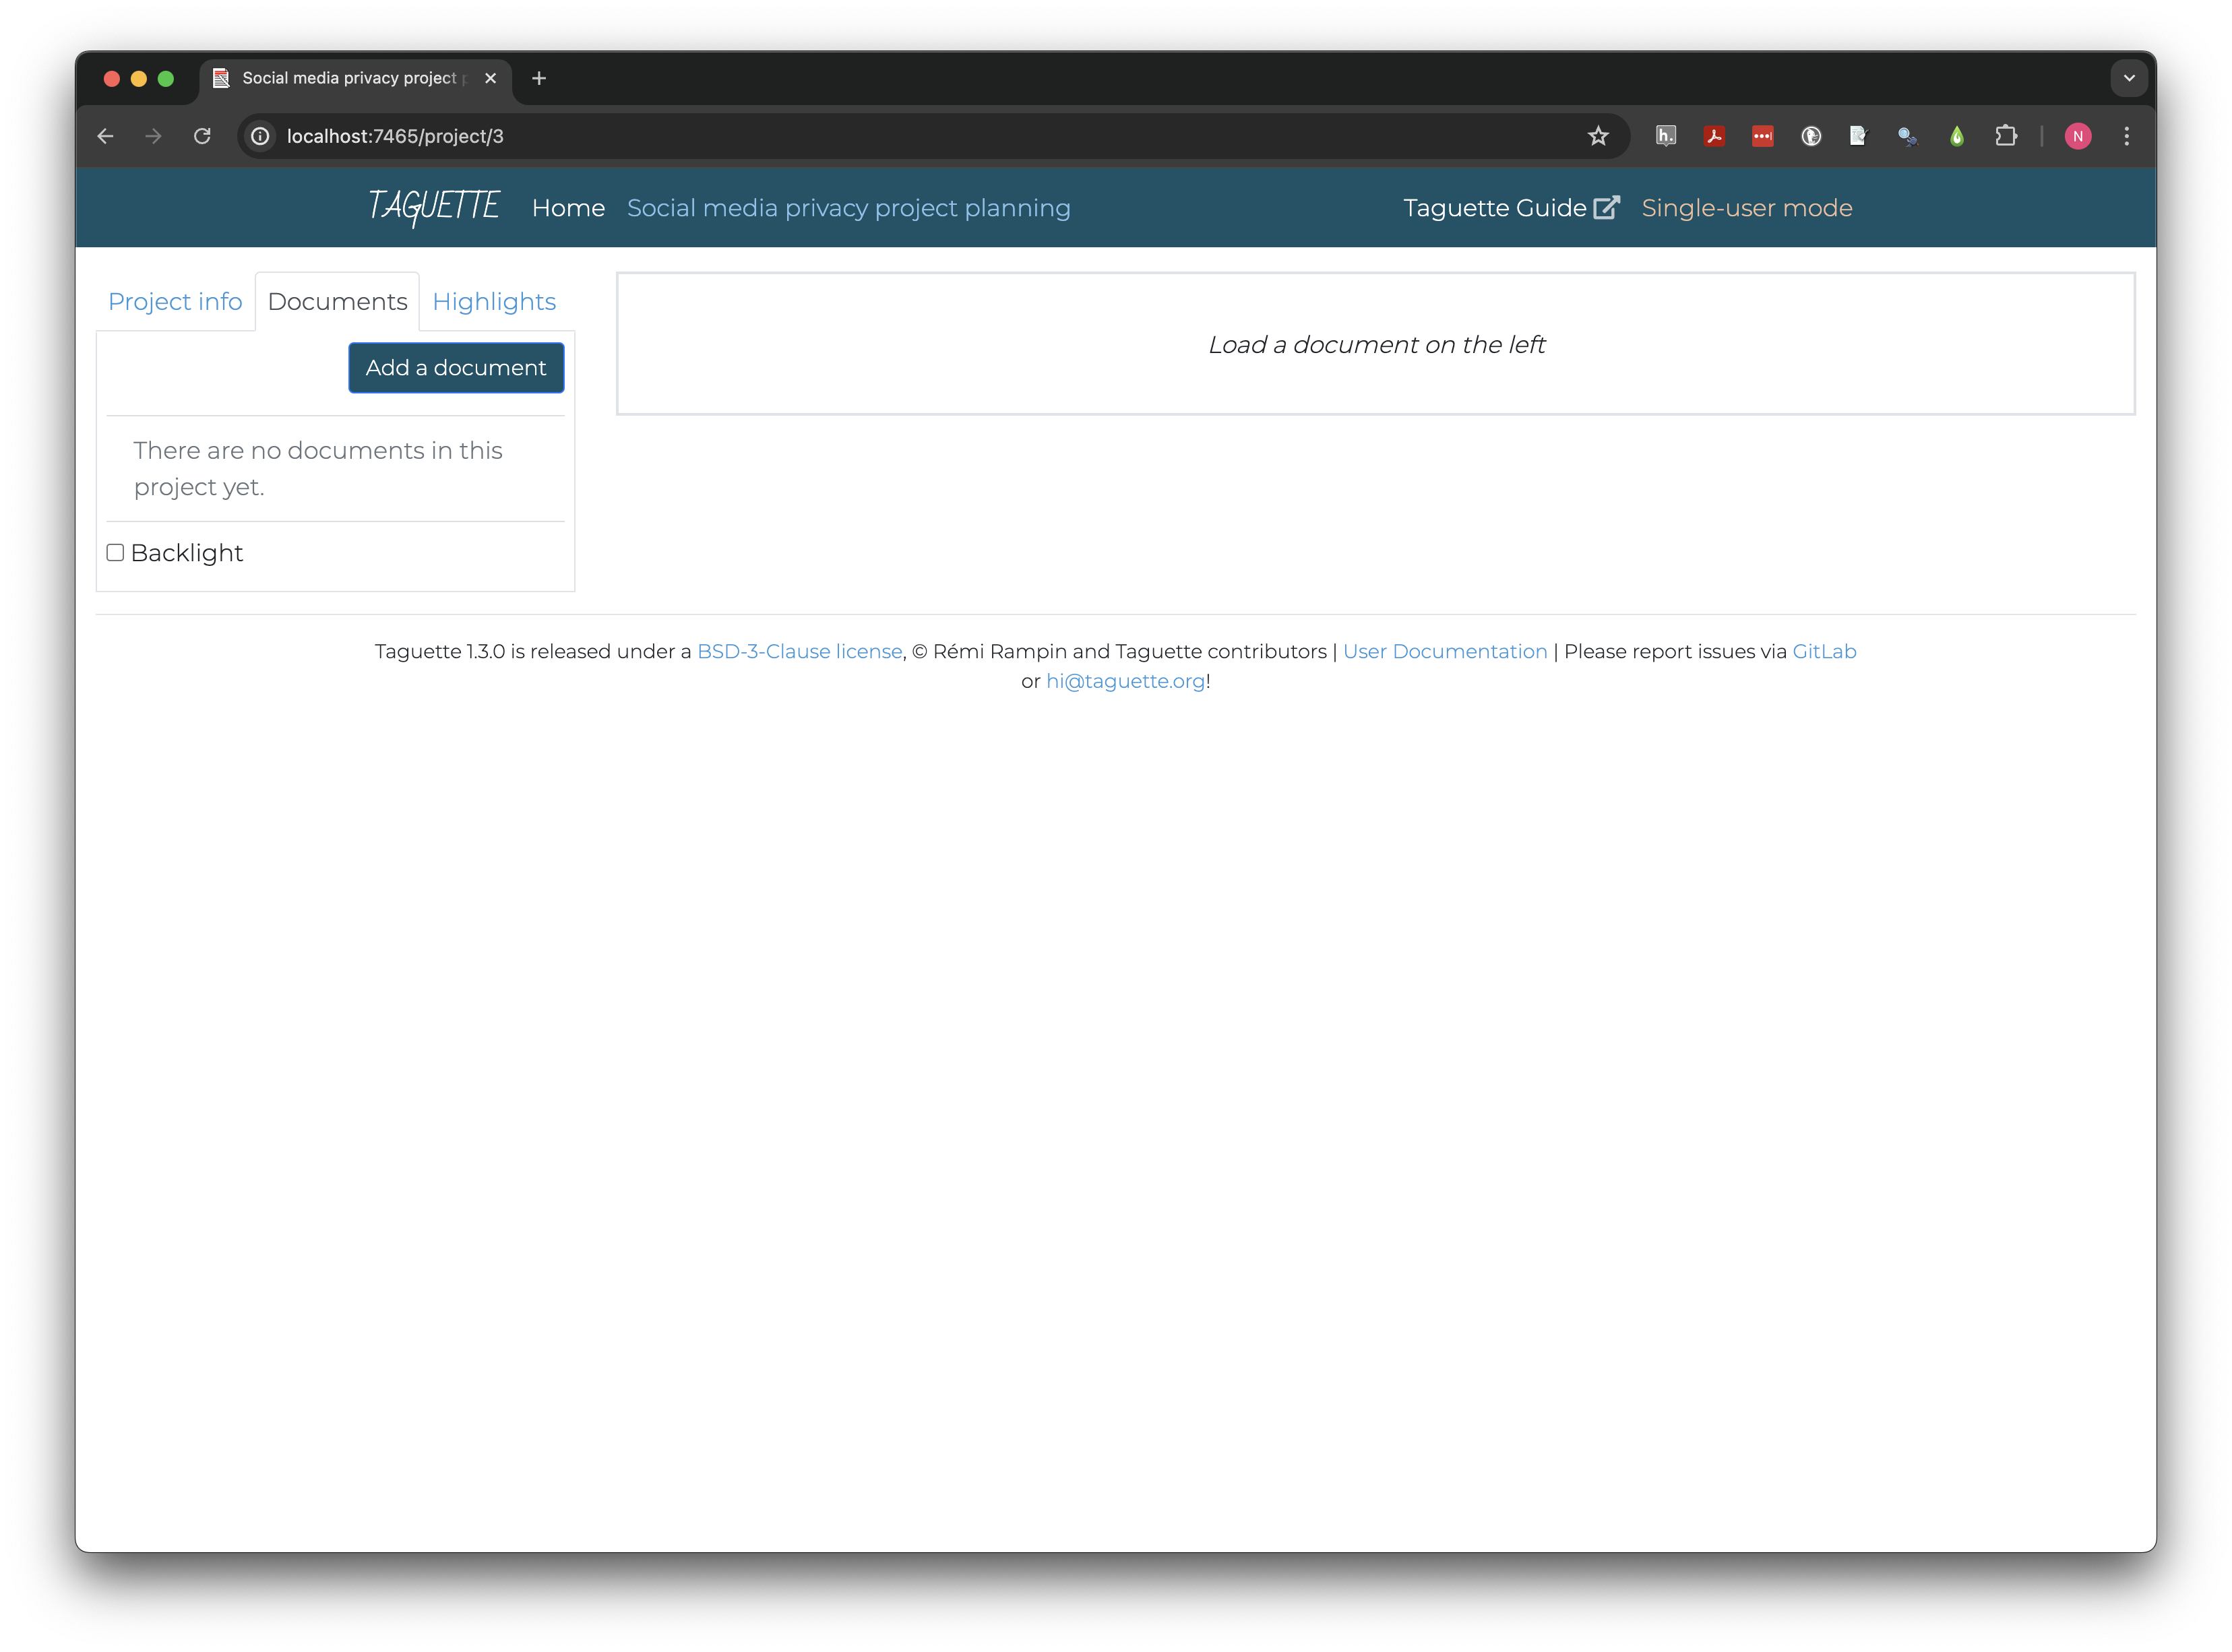The width and height of the screenshot is (2232, 1652).
Task: Click the Add a document button
Action: [x=455, y=366]
